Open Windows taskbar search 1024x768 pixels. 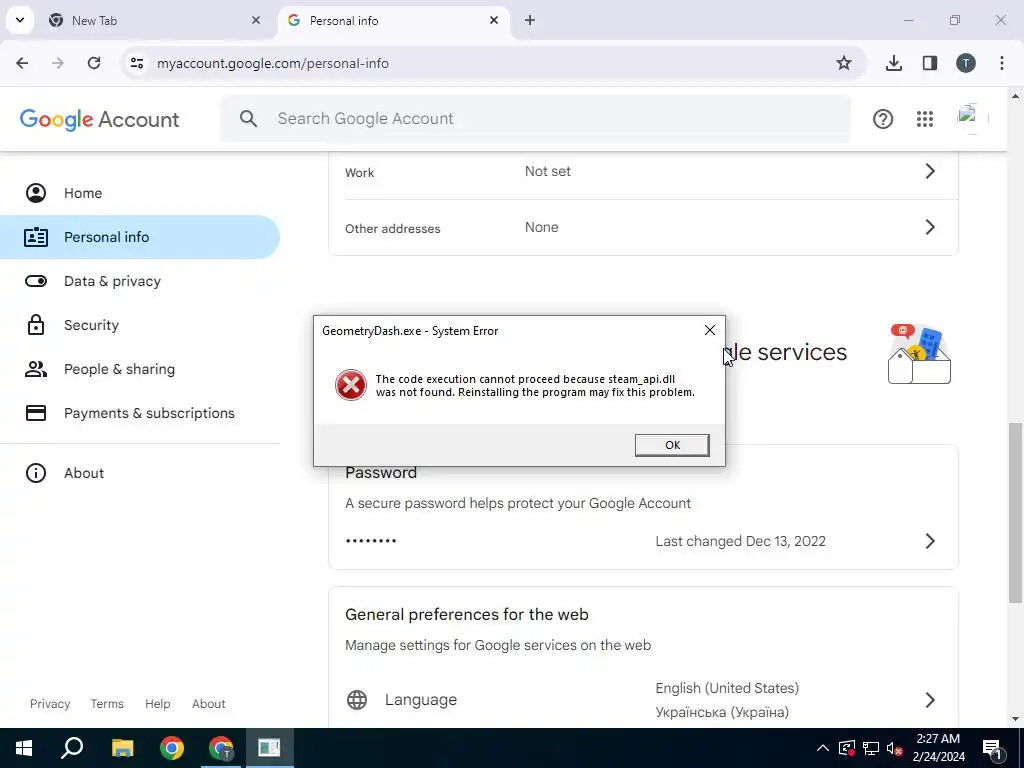click(72, 748)
